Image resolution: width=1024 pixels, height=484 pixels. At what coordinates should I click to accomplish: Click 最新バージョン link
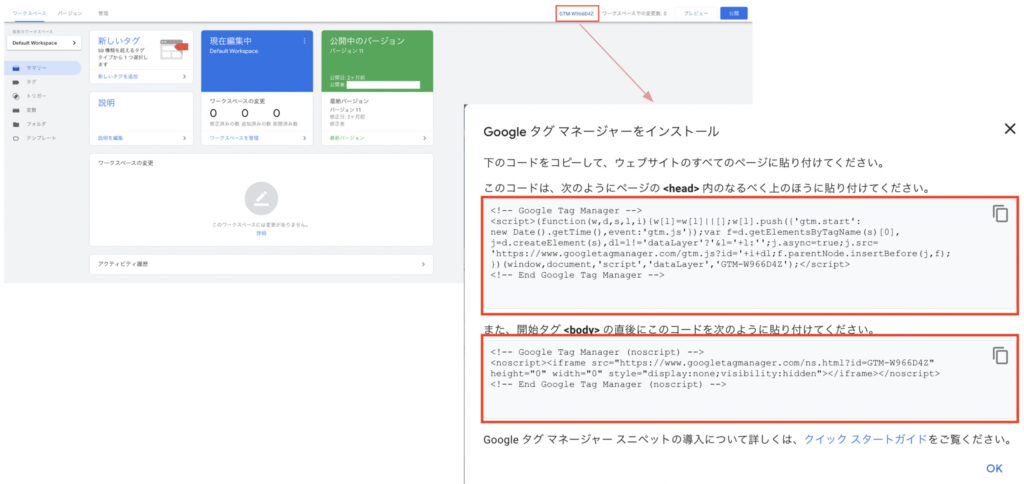pos(347,138)
